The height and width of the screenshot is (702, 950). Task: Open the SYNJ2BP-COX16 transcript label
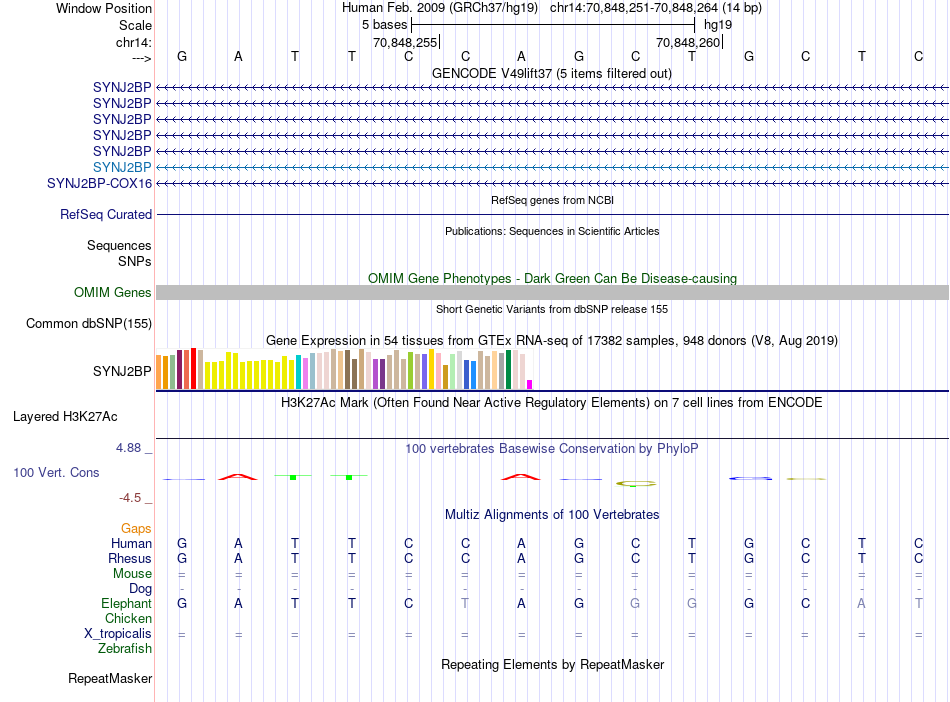point(99,184)
